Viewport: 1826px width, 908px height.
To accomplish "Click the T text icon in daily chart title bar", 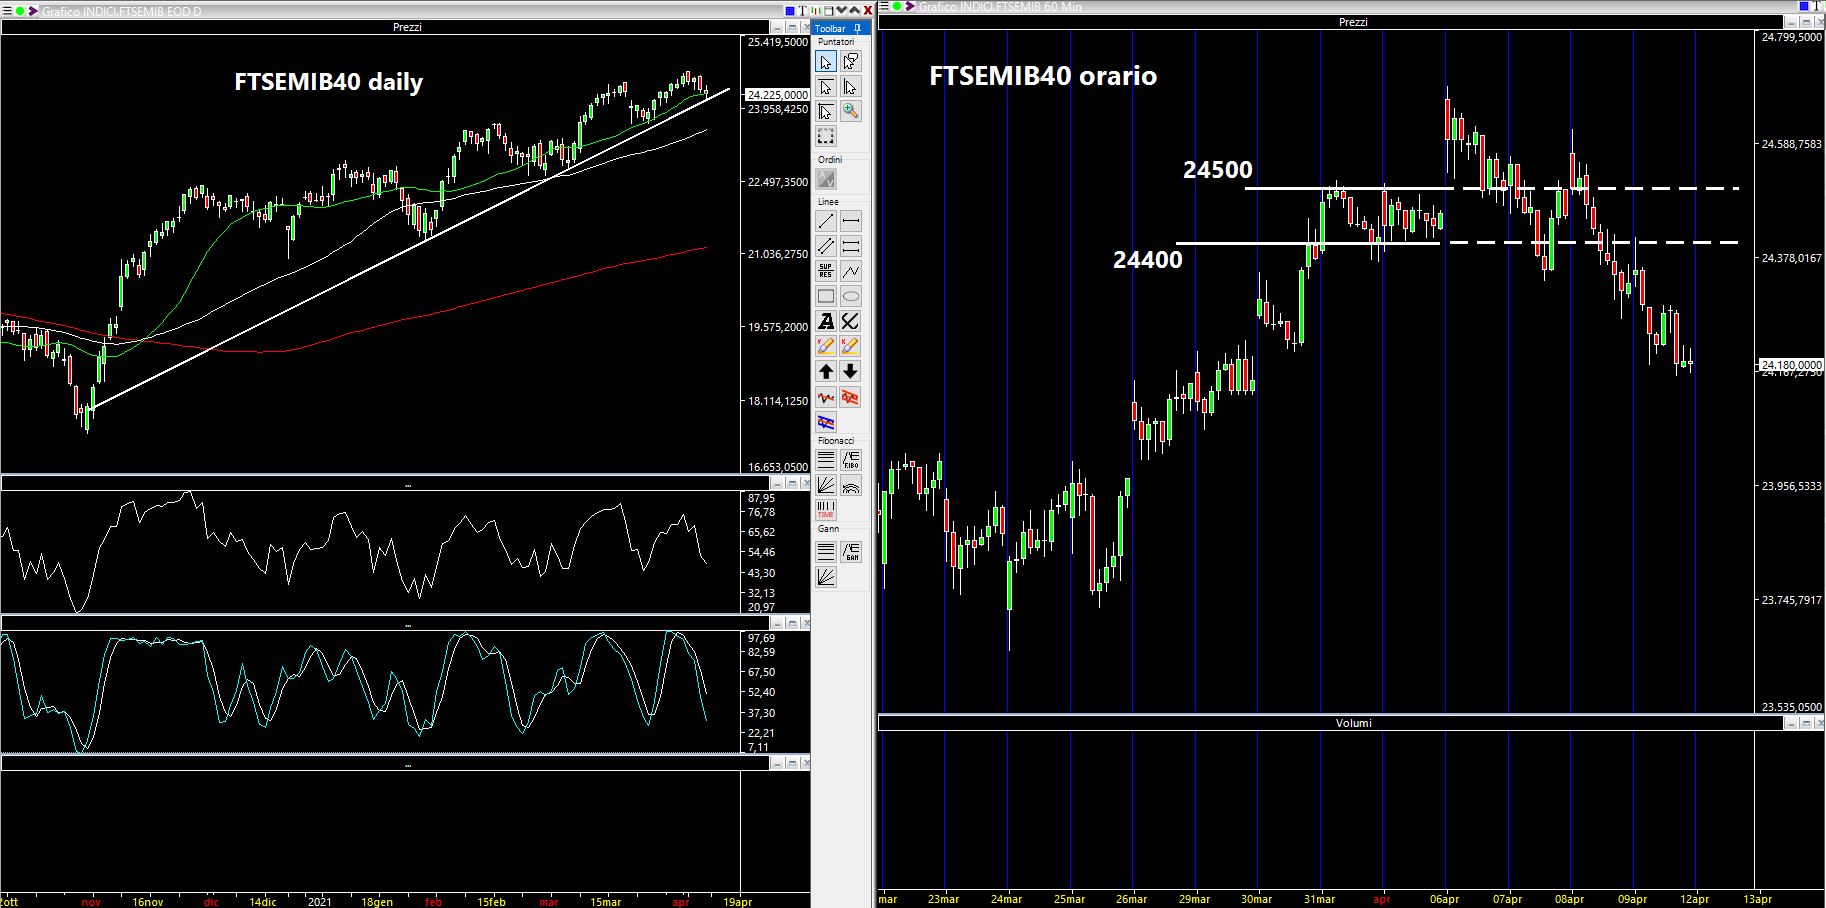I will (x=802, y=11).
